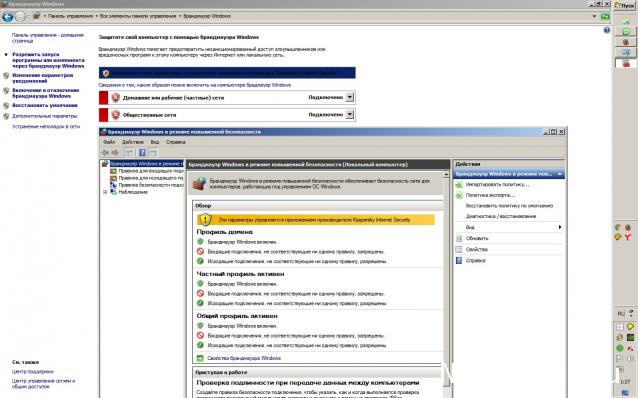
Task: Click the Yandex browser icon in the taskbar
Action: coord(629,237)
